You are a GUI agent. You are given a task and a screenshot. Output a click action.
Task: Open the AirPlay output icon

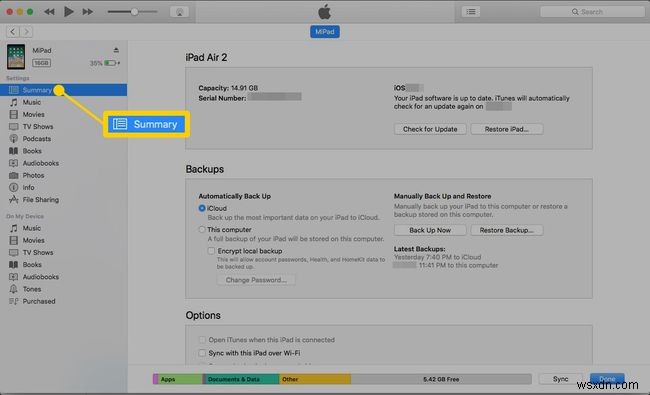[179, 12]
